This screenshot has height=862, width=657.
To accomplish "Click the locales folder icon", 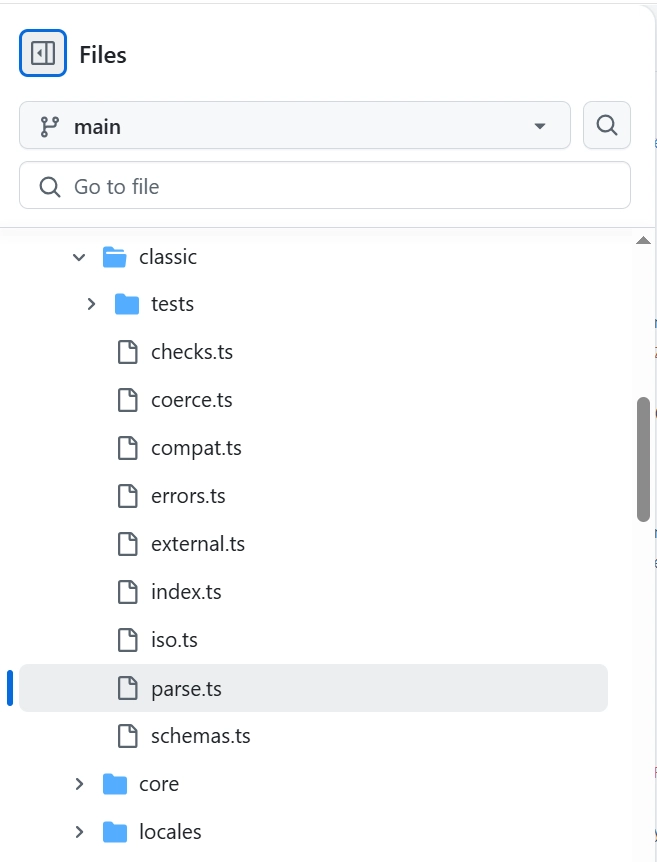I will tap(114, 832).
